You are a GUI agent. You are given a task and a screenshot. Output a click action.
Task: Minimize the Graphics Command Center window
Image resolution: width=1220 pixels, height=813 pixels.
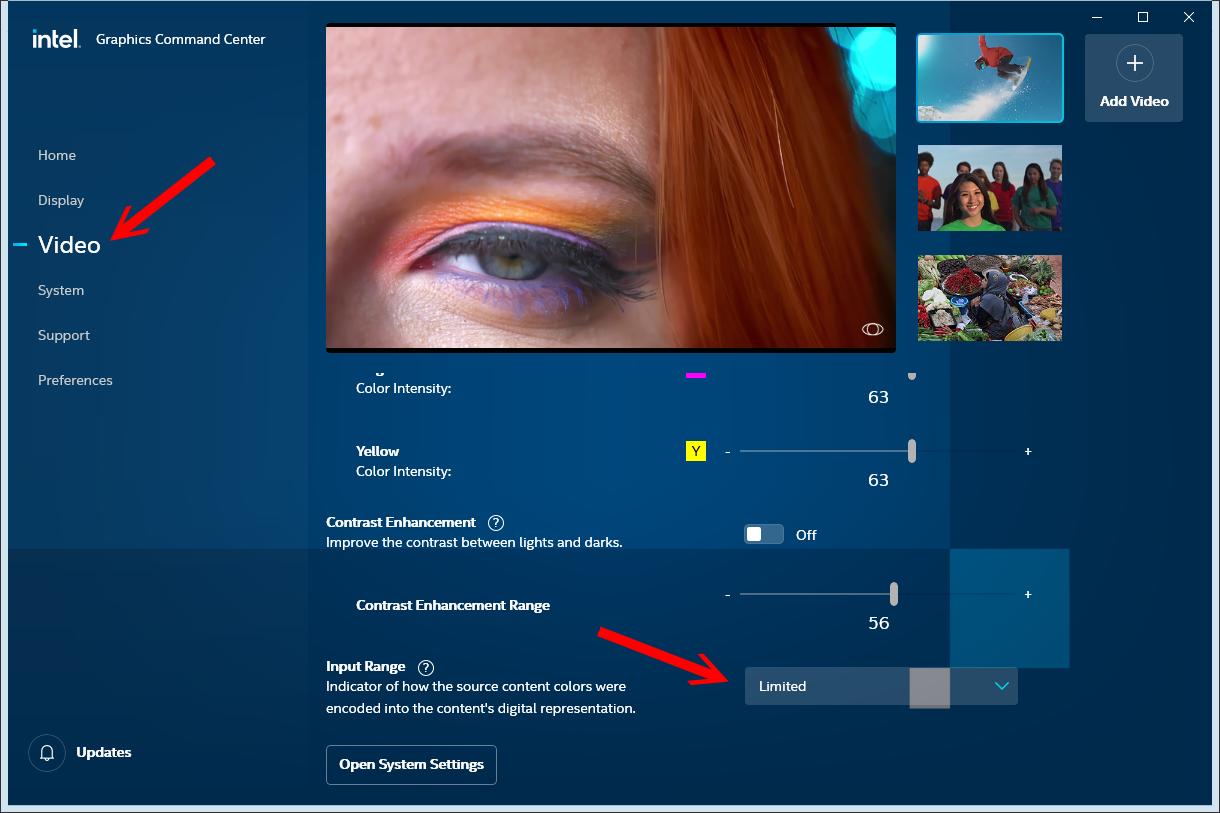1098,17
